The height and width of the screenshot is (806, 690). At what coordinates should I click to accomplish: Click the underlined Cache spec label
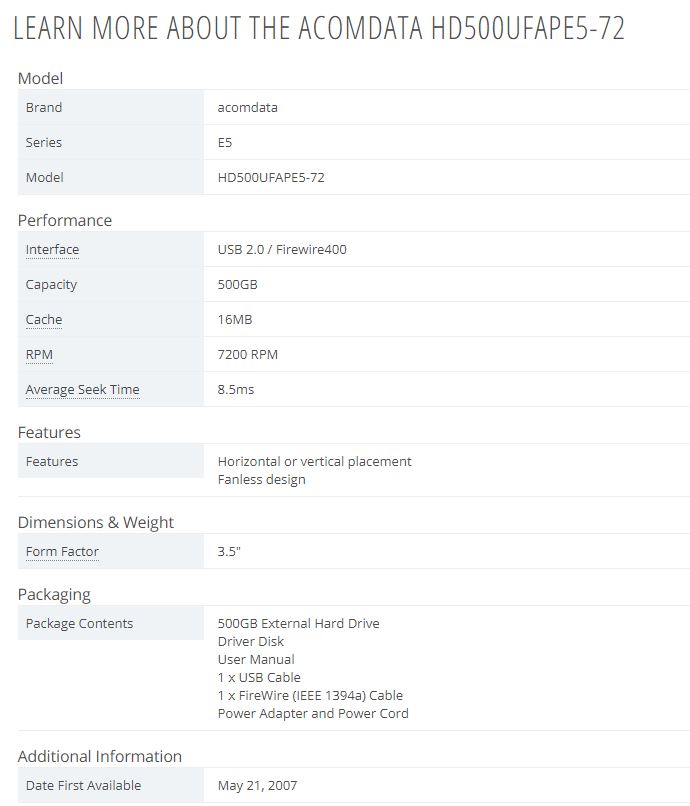(x=44, y=320)
